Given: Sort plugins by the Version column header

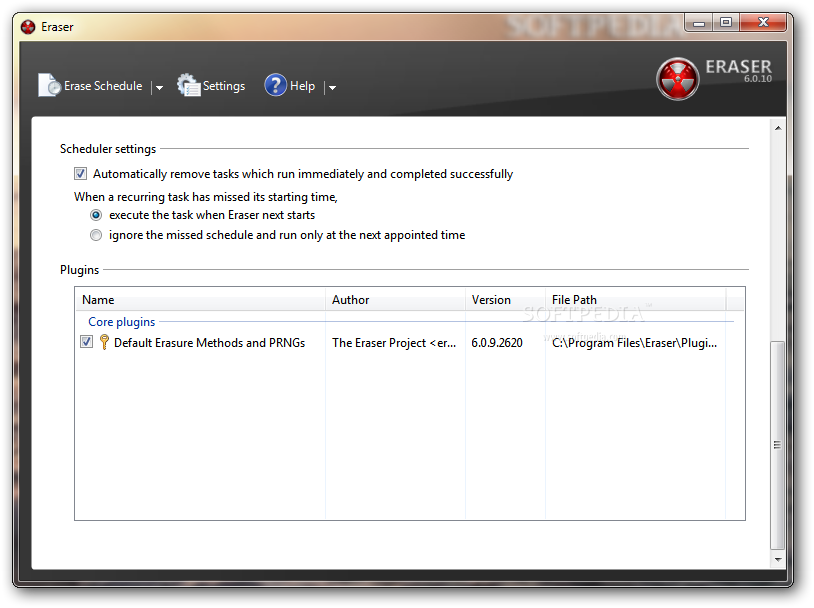Looking at the screenshot, I should (505, 300).
